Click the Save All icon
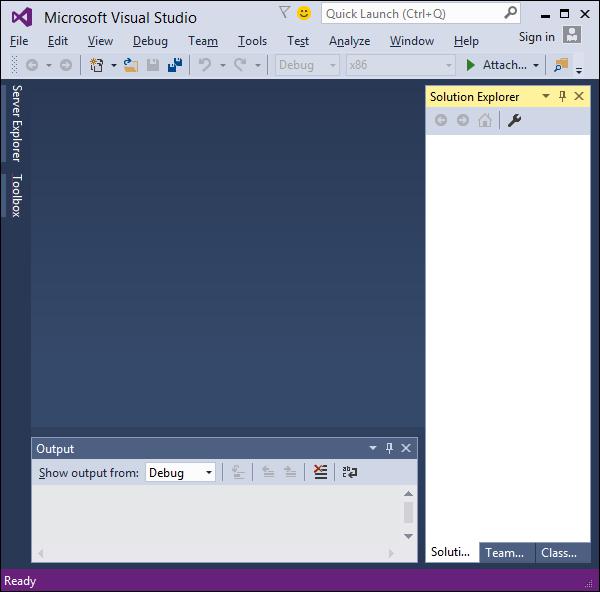 [175, 65]
